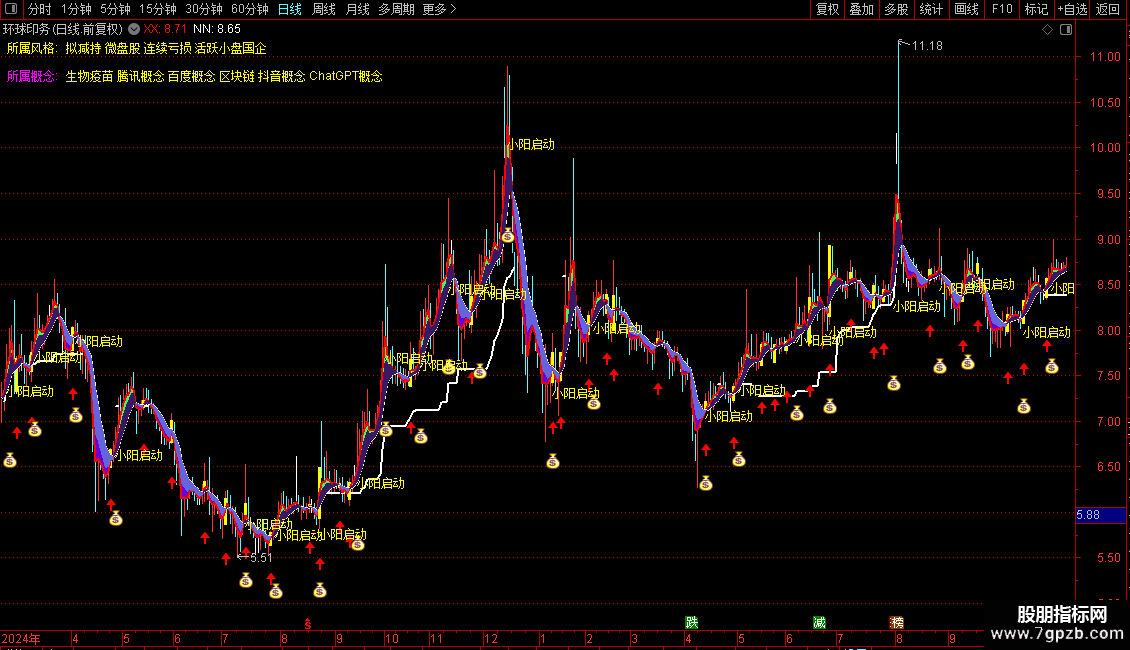Select the 15分钟 period tab
This screenshot has height=650, width=1130.
click(x=158, y=9)
